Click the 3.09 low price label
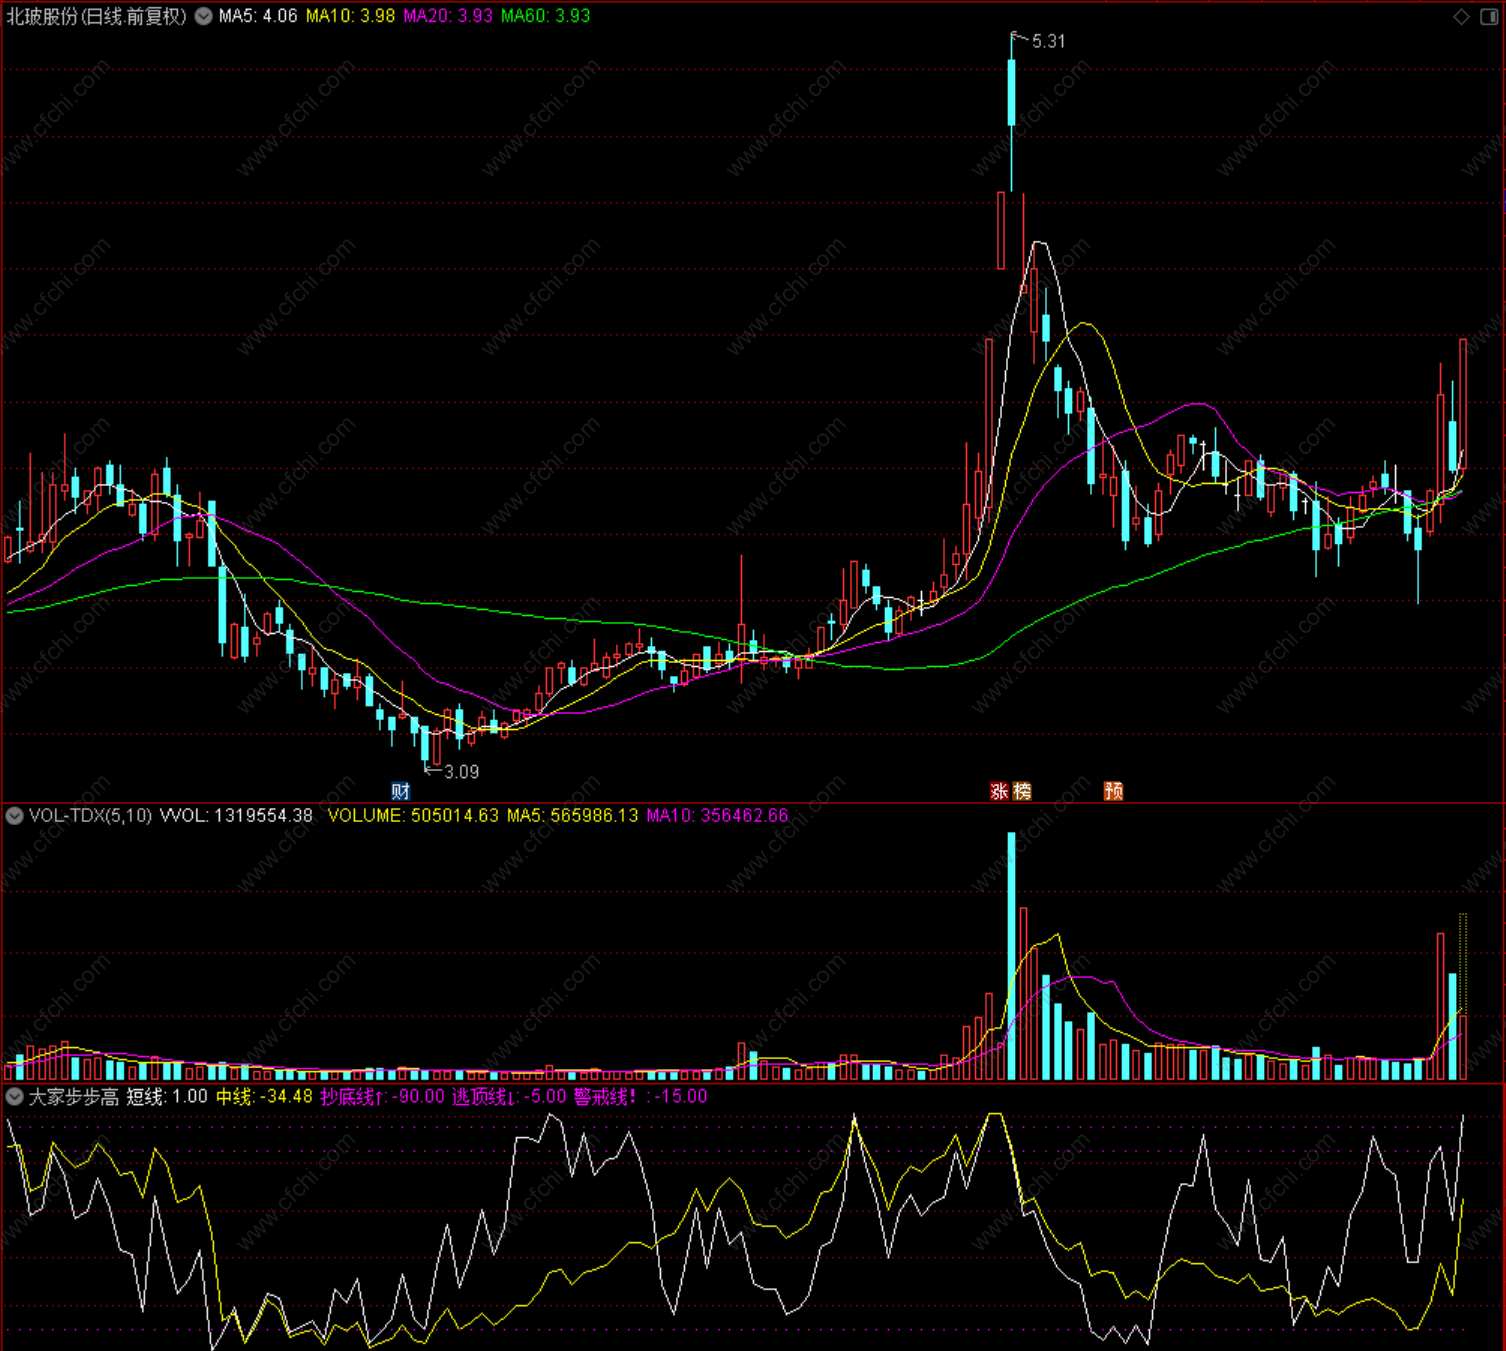 point(461,772)
